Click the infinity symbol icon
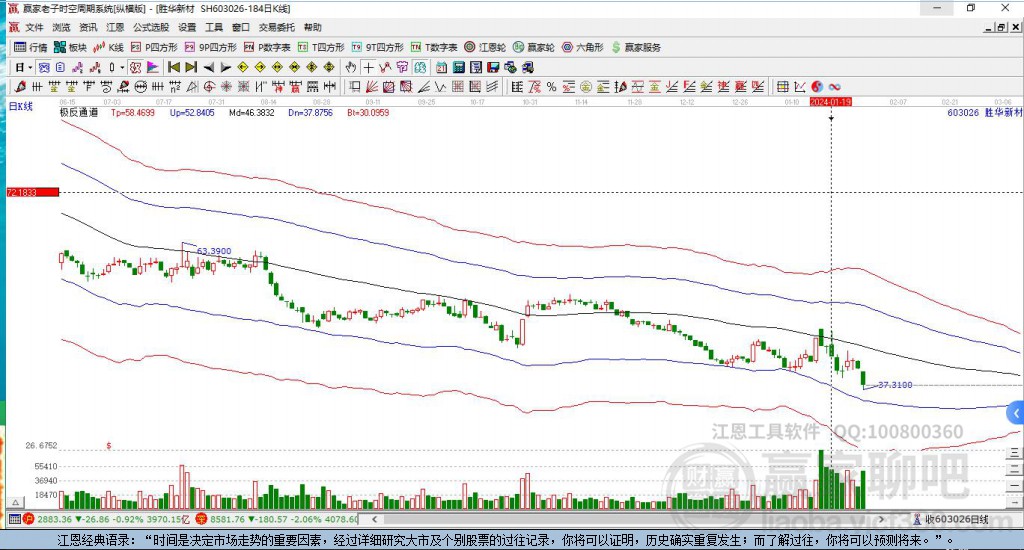 834,86
